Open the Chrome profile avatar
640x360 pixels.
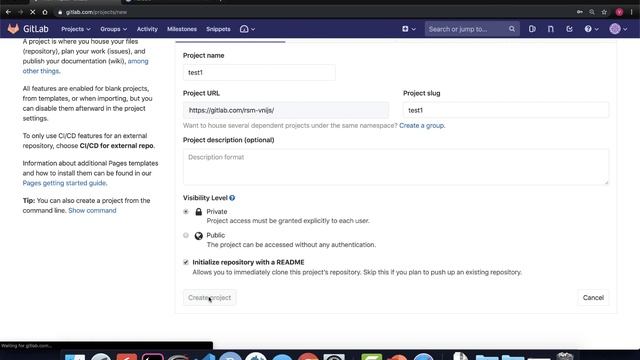tap(619, 12)
